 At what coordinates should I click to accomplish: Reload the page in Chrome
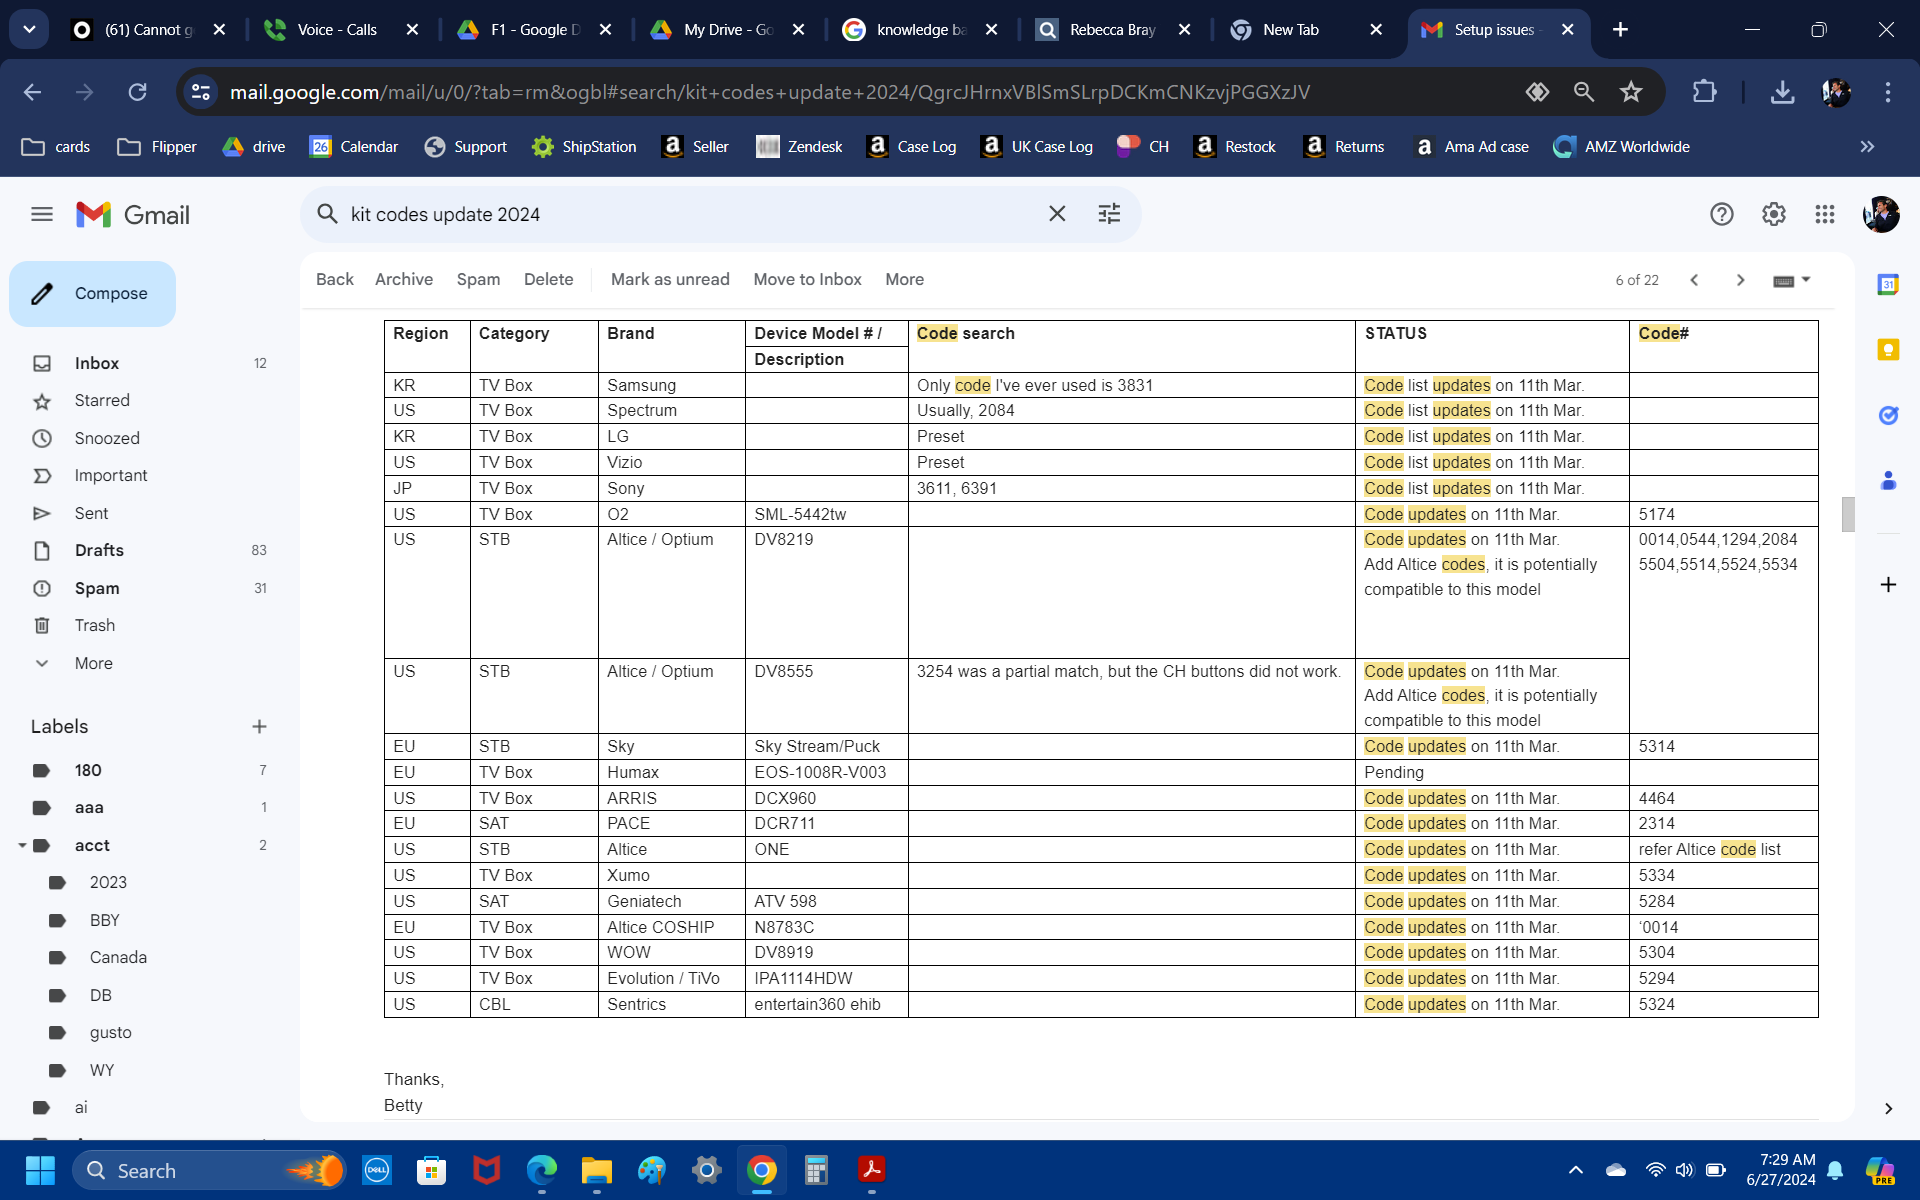tap(138, 92)
